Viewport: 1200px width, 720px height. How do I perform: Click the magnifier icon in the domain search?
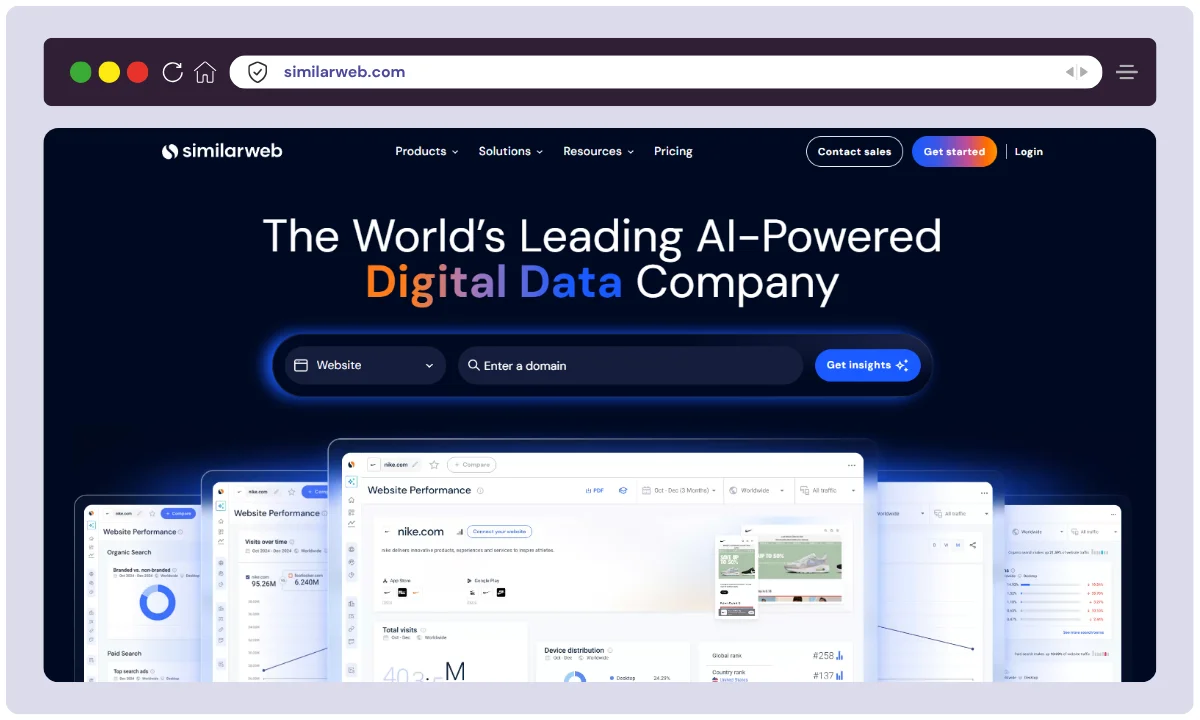474,366
